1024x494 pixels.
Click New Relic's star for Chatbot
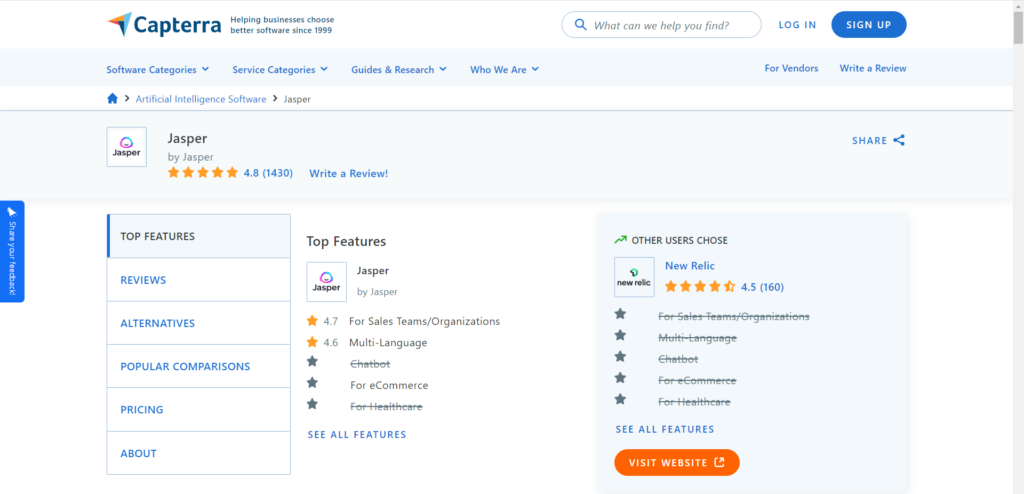coord(620,357)
